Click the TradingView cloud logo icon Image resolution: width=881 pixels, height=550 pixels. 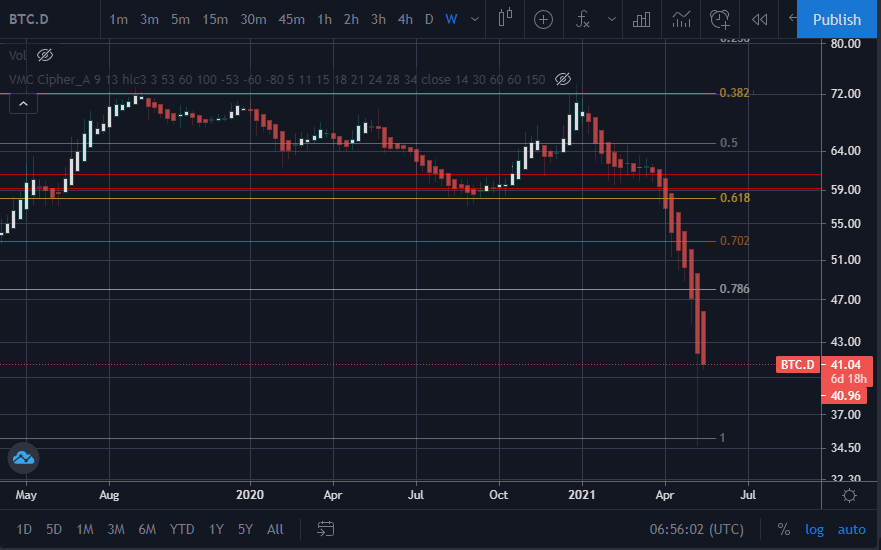pos(23,458)
